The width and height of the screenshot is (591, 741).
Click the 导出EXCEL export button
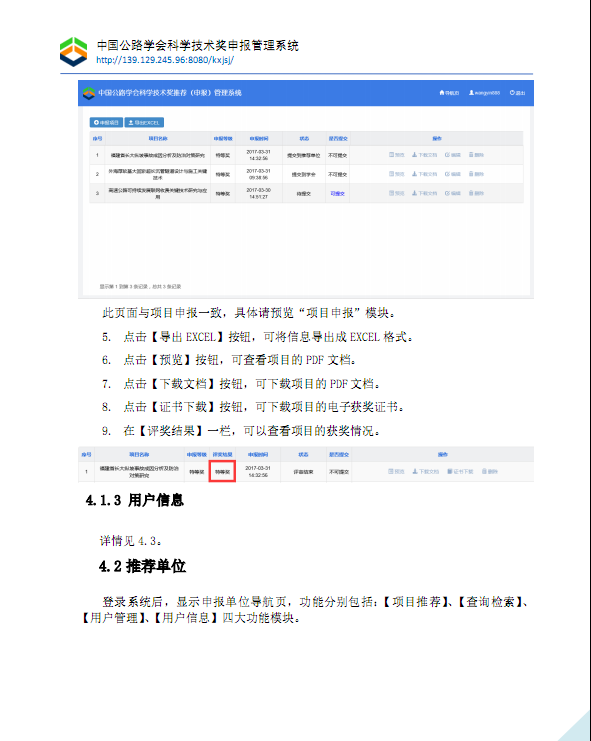(x=144, y=122)
